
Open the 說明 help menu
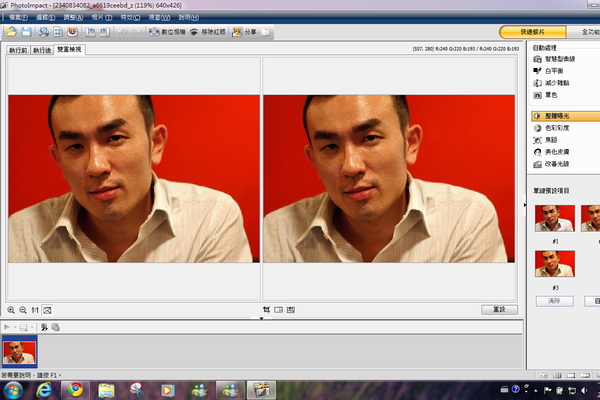(x=189, y=18)
